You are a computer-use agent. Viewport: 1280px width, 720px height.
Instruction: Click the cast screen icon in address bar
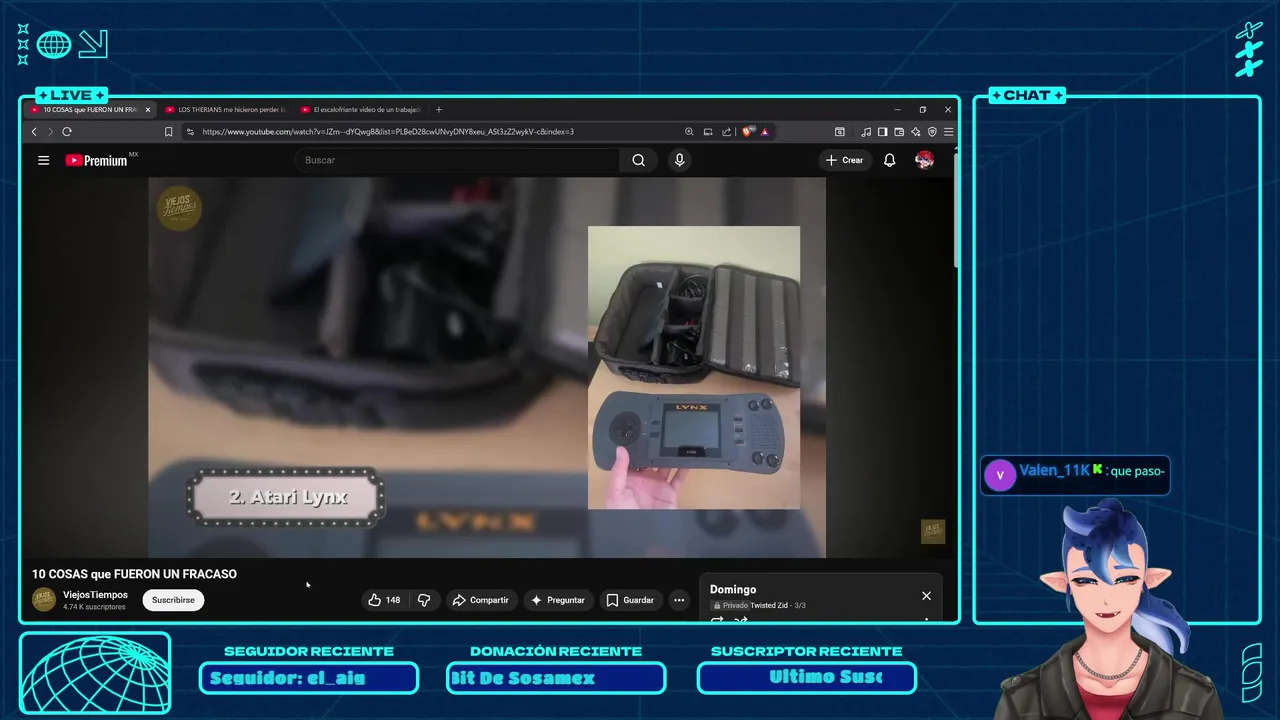pos(708,132)
